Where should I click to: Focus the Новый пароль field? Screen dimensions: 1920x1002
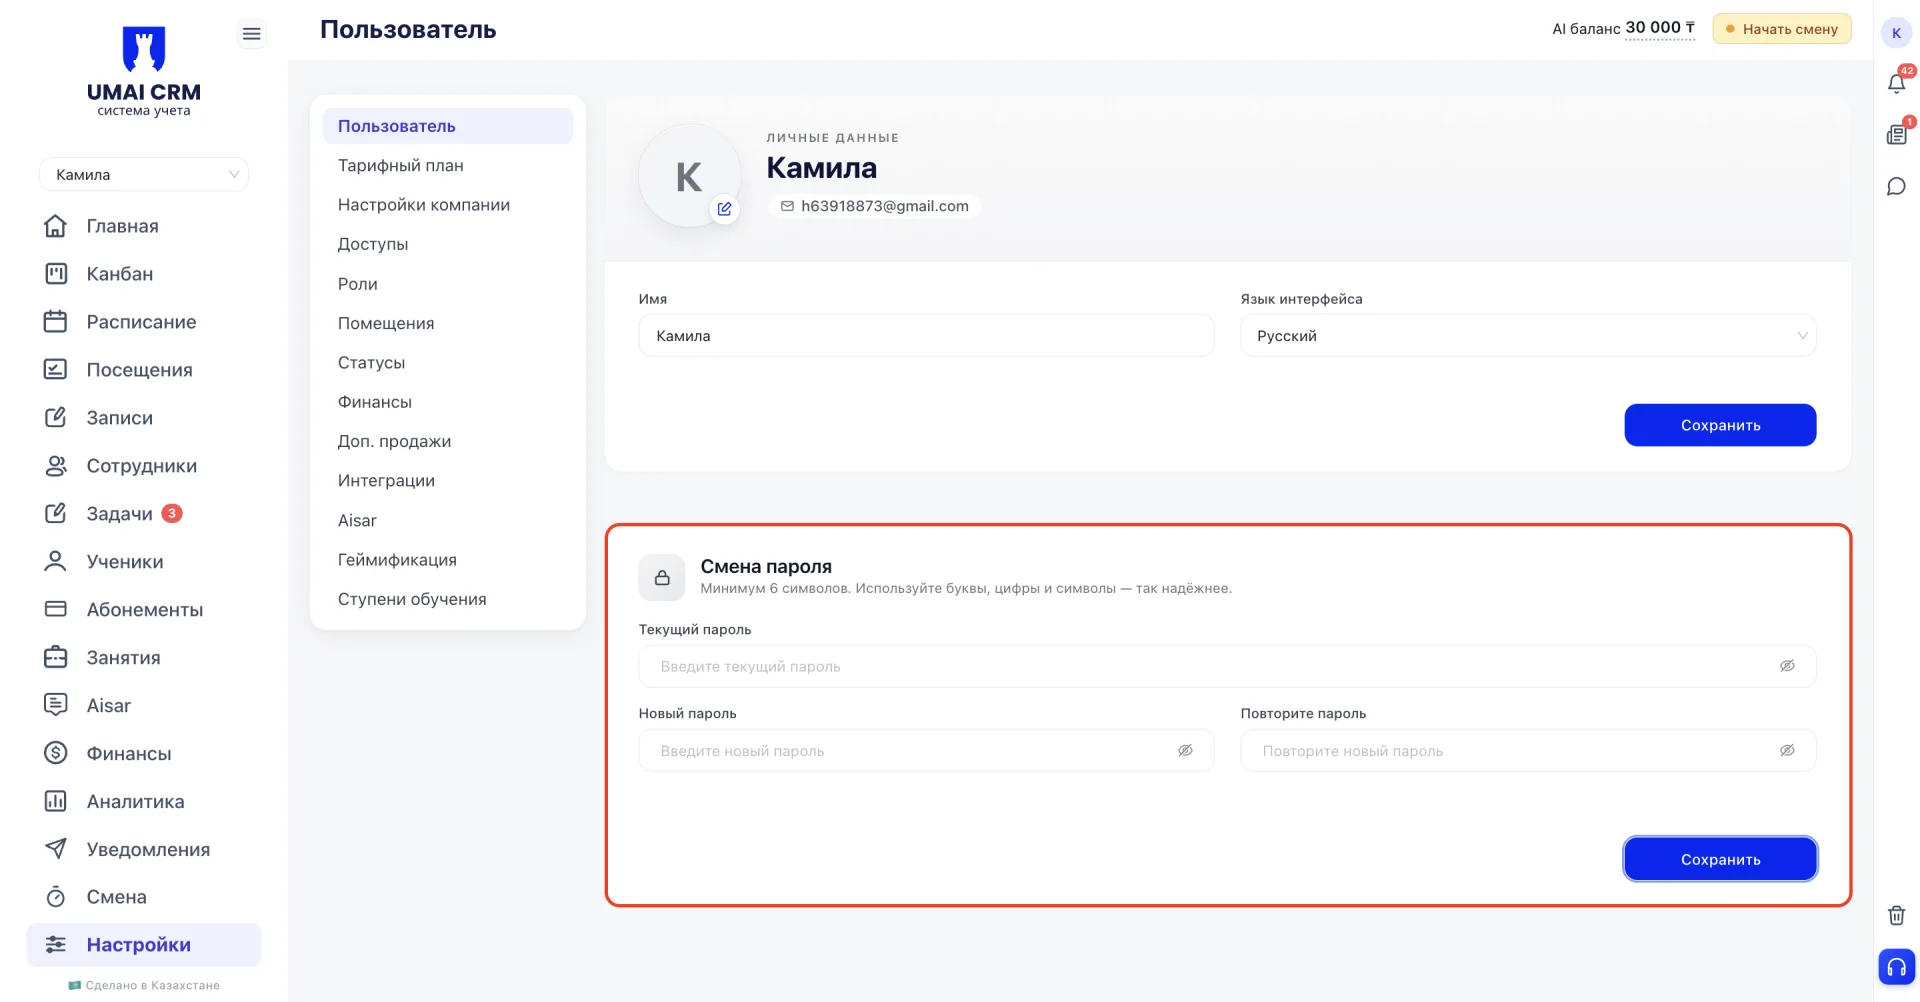926,750
